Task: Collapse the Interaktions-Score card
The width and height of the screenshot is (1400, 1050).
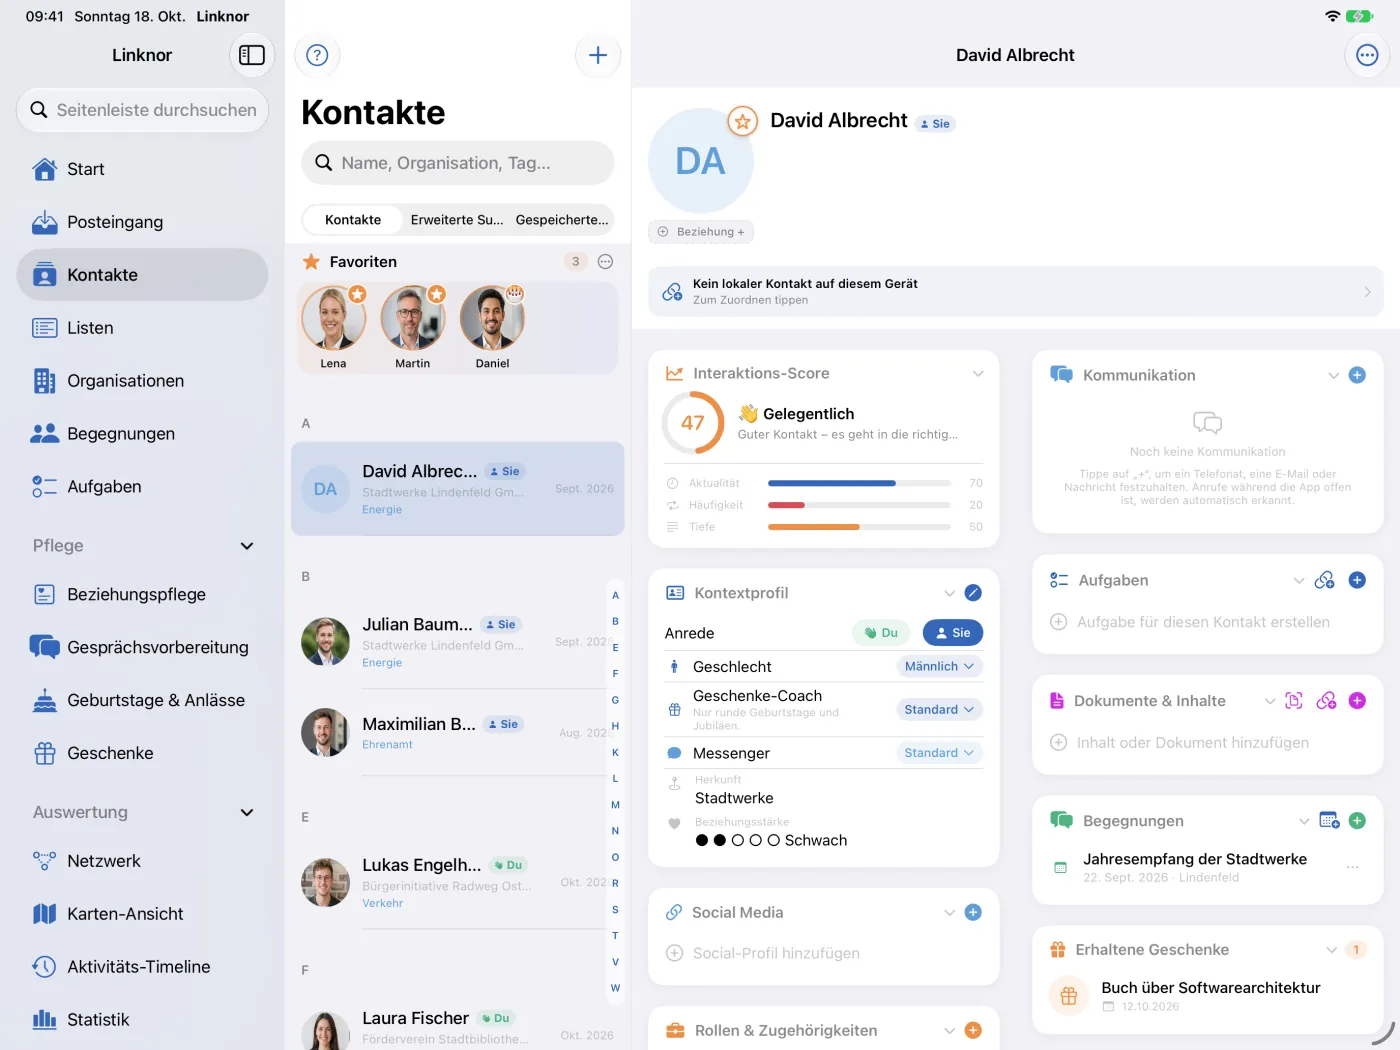Action: tap(978, 373)
